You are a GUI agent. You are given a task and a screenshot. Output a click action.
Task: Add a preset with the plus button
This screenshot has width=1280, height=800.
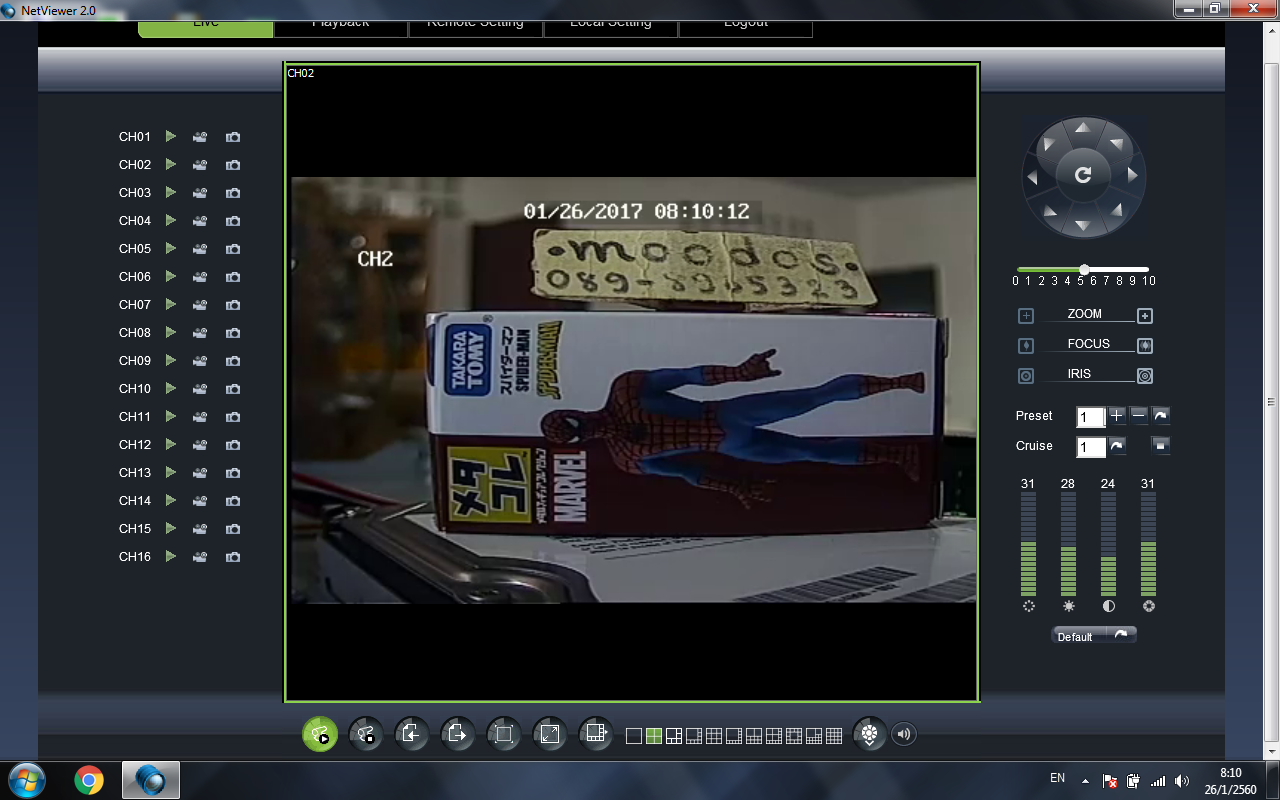(x=1117, y=415)
